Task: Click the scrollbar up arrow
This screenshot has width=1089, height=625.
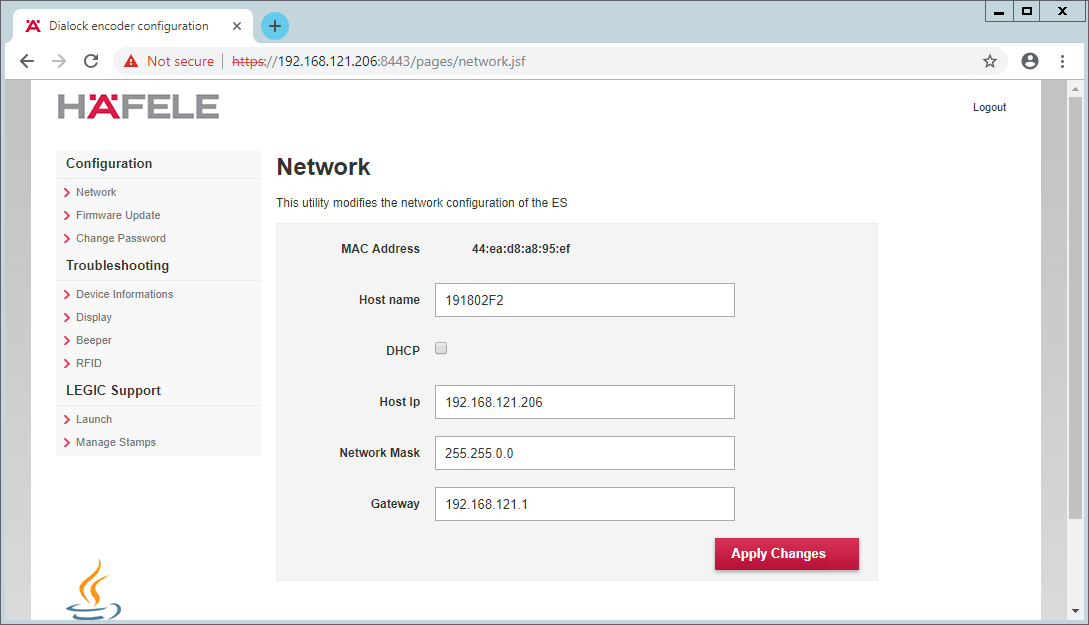Action: coord(1075,89)
